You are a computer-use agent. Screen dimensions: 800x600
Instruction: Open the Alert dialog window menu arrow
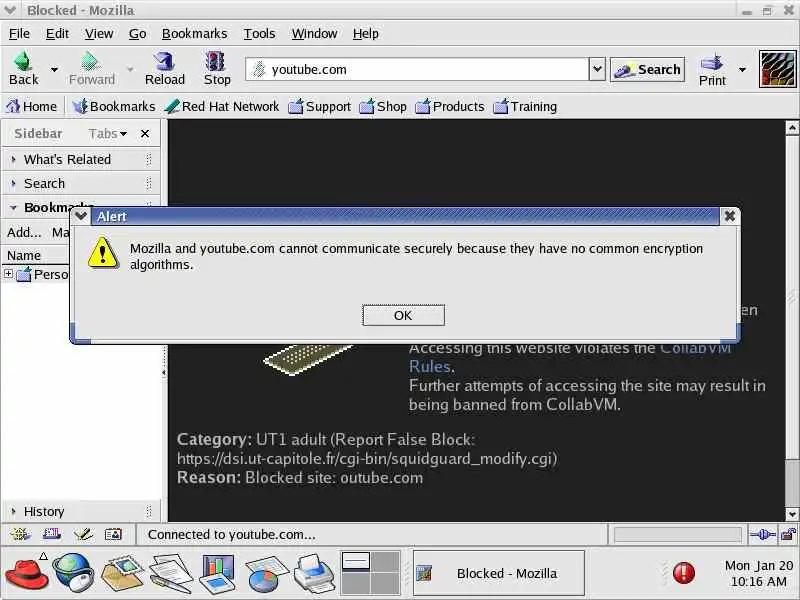tap(81, 216)
